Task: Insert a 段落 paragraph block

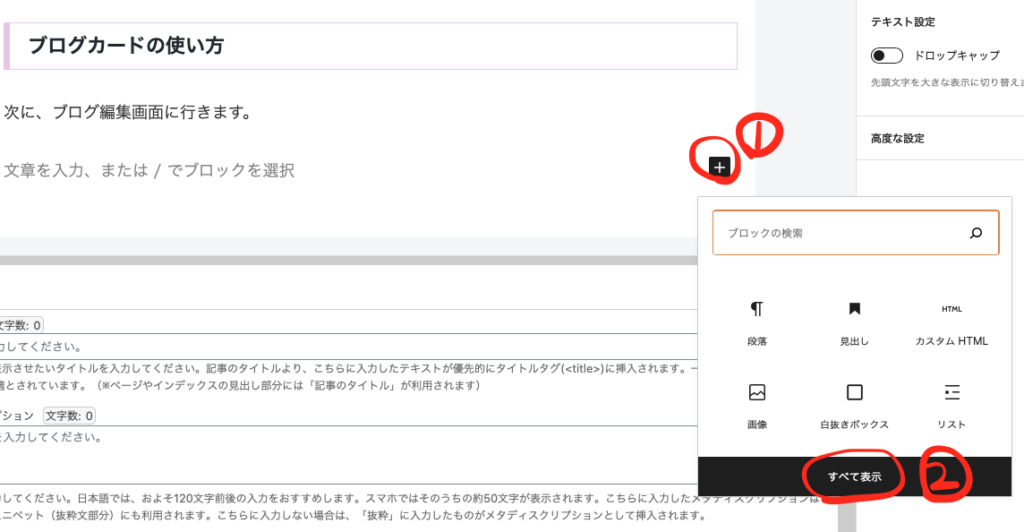Action: click(757, 322)
